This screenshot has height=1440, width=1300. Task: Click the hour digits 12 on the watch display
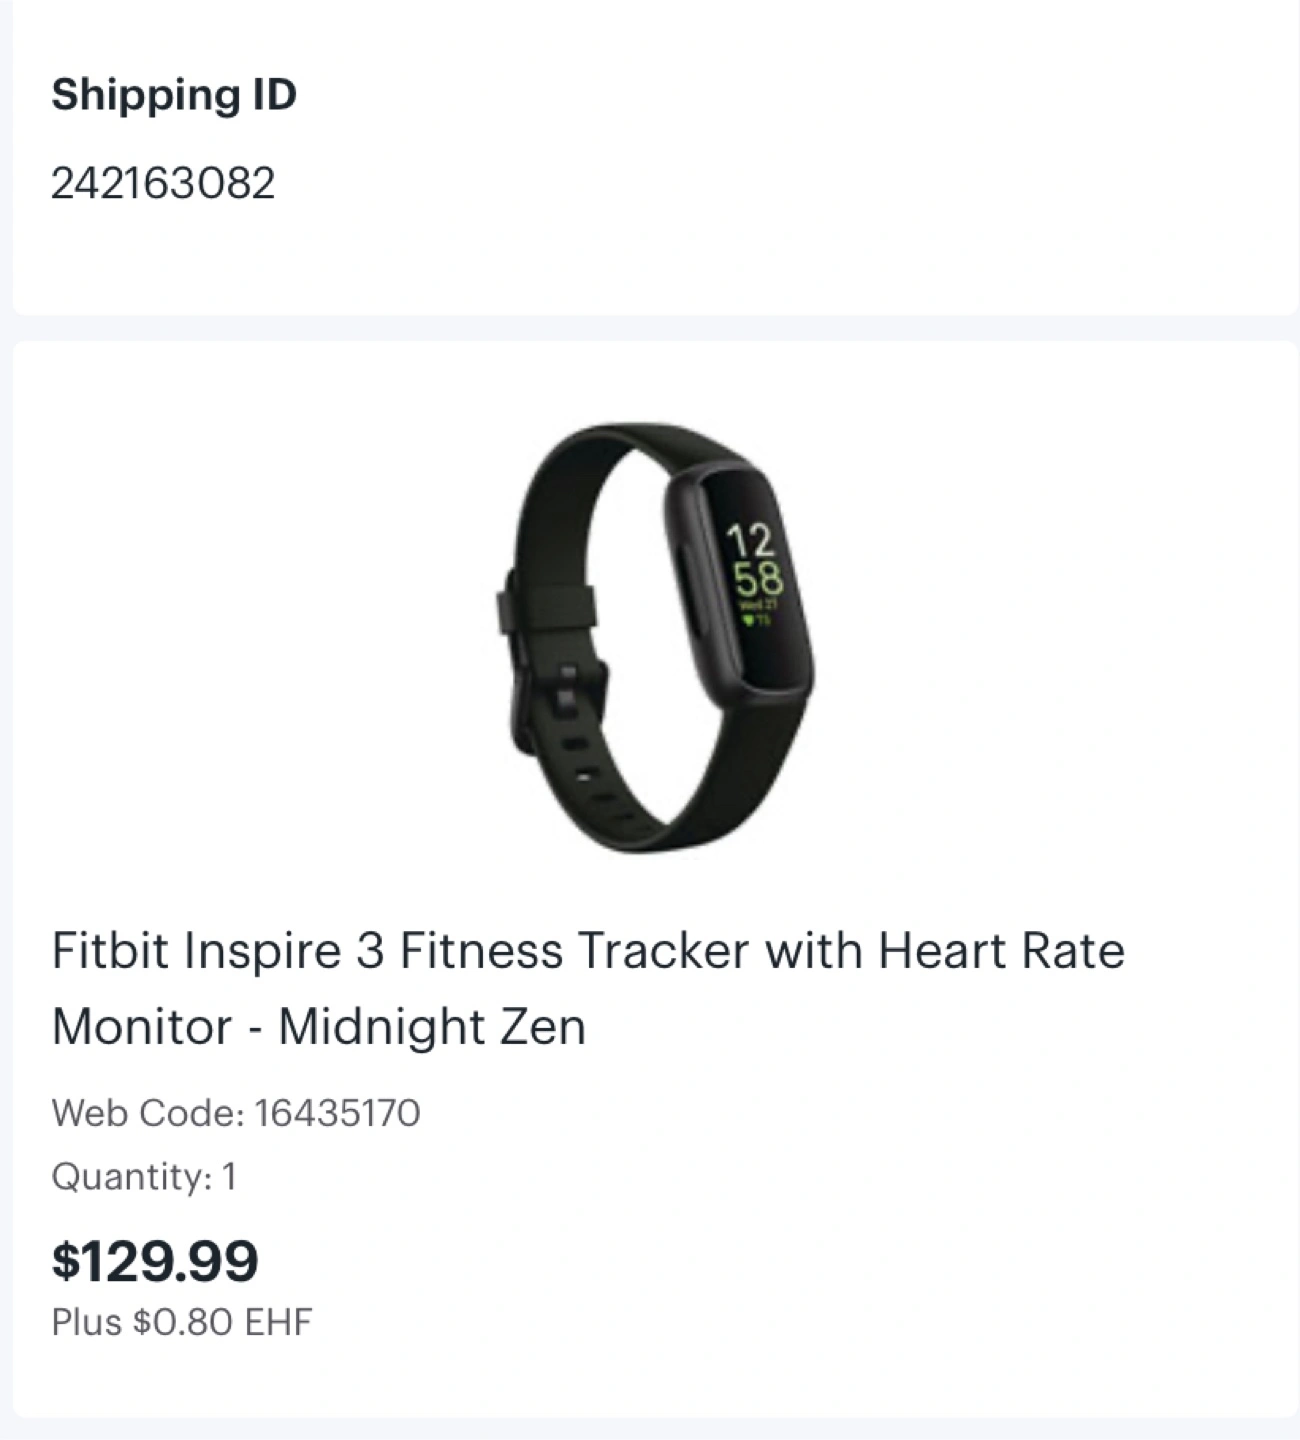click(x=750, y=541)
